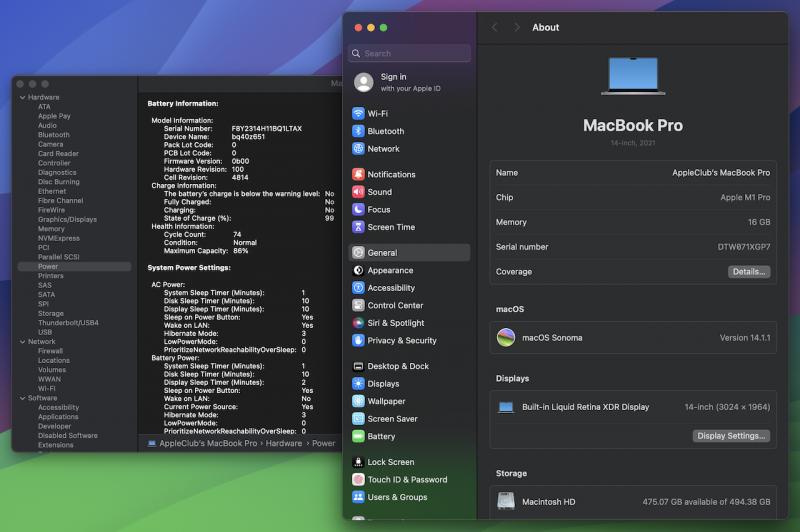Open Lock Screen icon
800x532 pixels.
coord(358,462)
